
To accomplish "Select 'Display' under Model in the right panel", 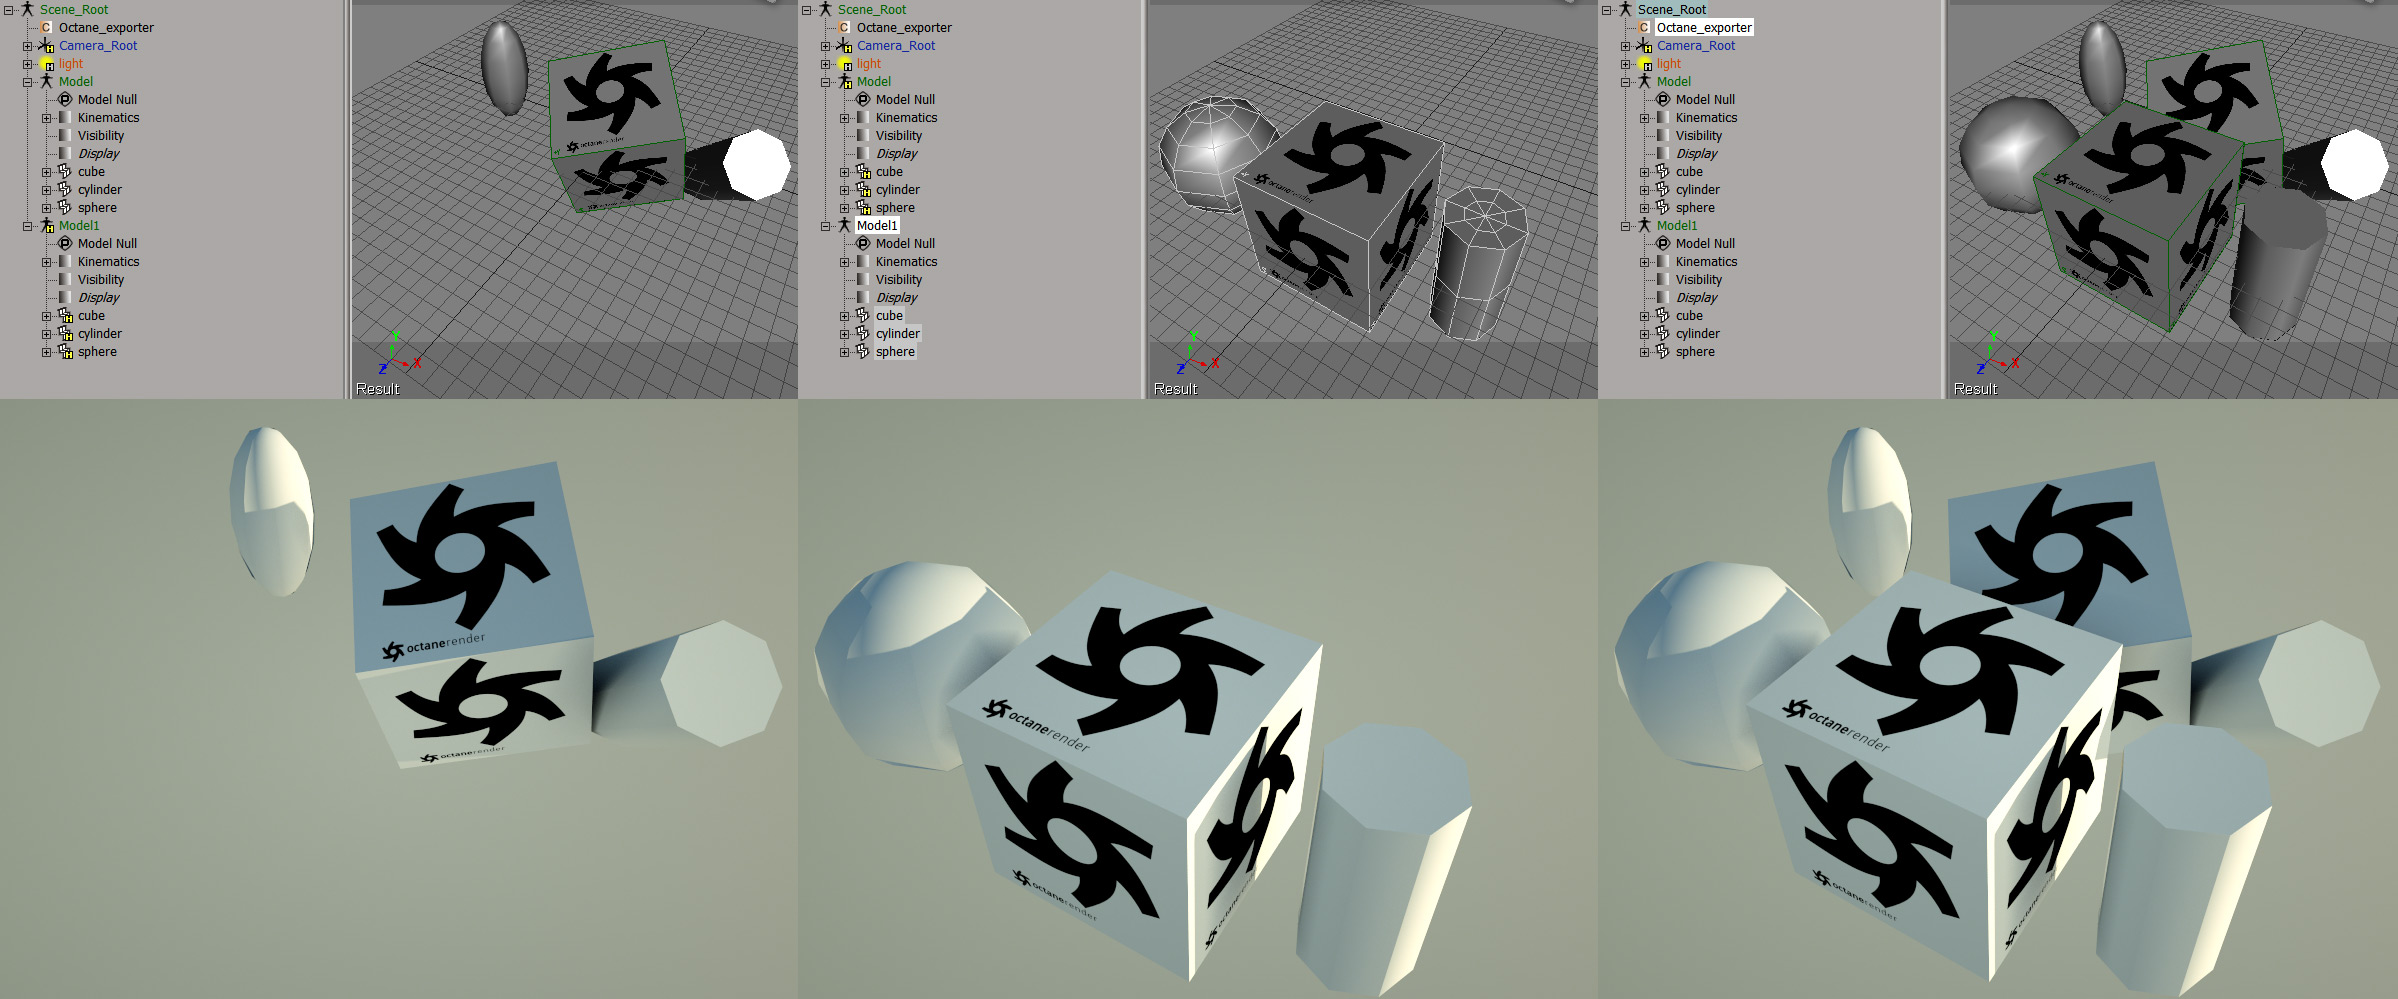I will [x=1697, y=154].
